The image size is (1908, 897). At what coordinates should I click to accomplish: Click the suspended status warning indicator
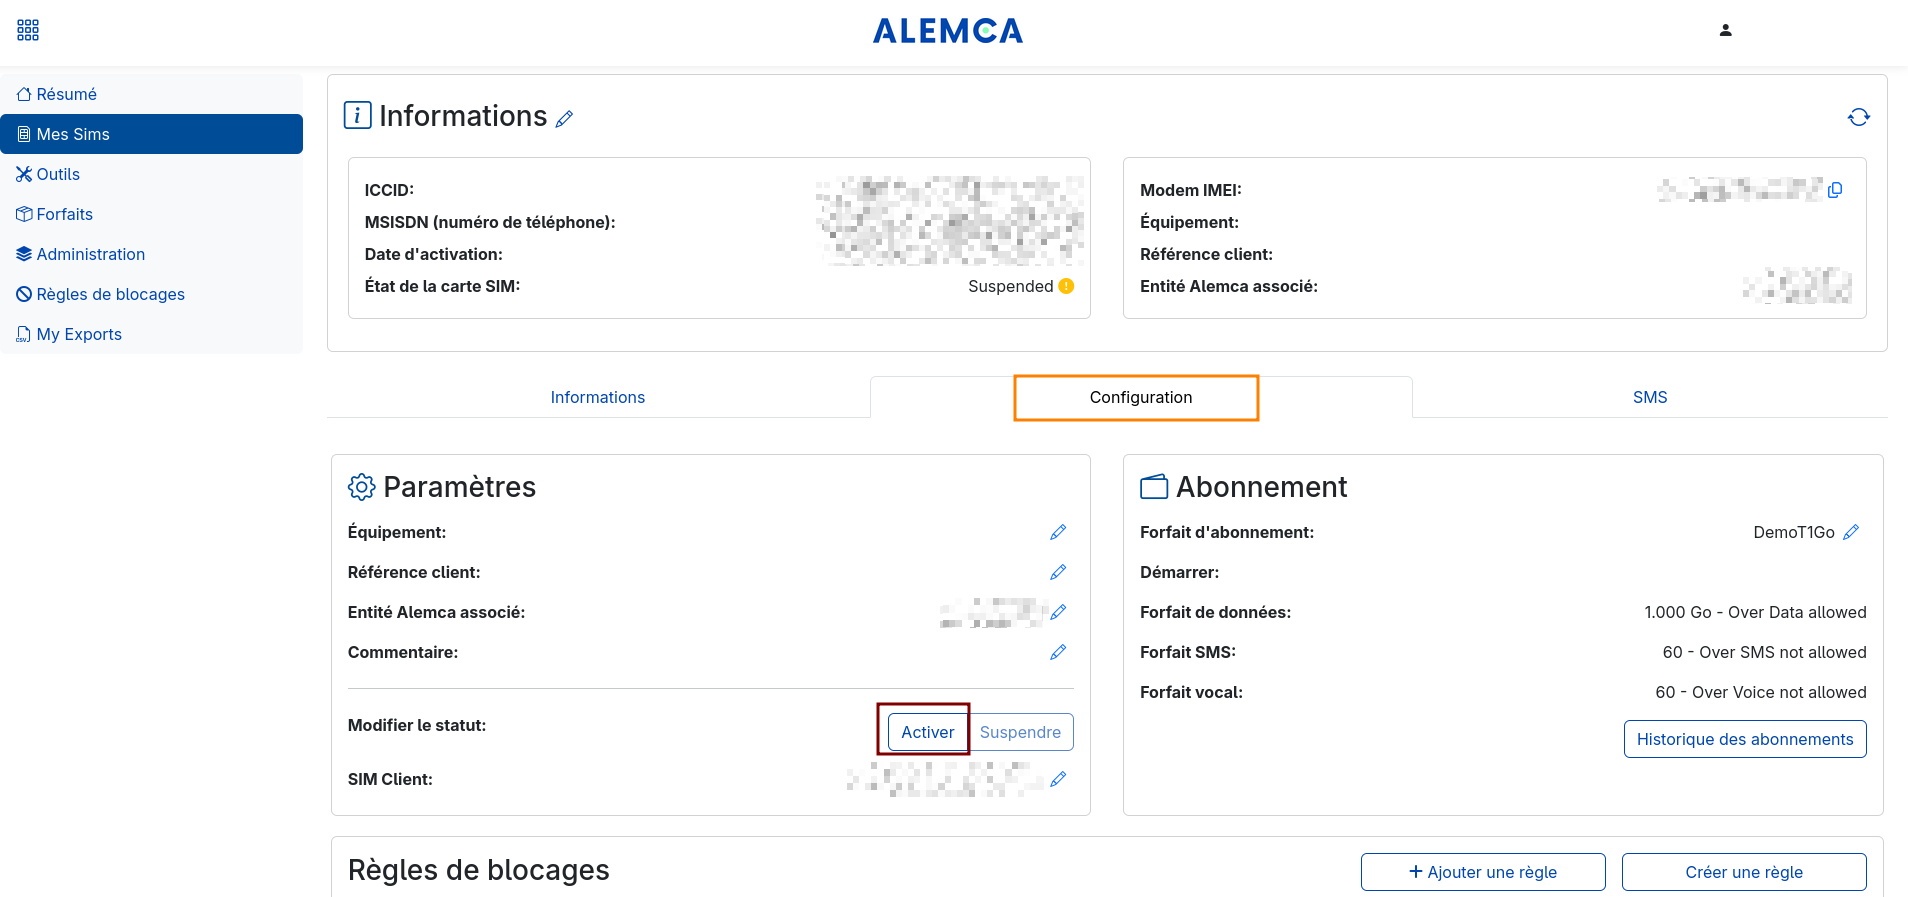coord(1066,286)
